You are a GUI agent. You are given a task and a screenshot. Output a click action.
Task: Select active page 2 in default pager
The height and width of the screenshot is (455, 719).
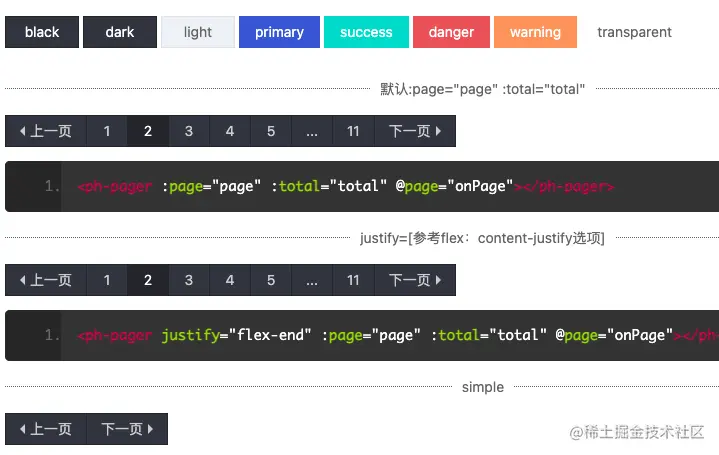148,131
